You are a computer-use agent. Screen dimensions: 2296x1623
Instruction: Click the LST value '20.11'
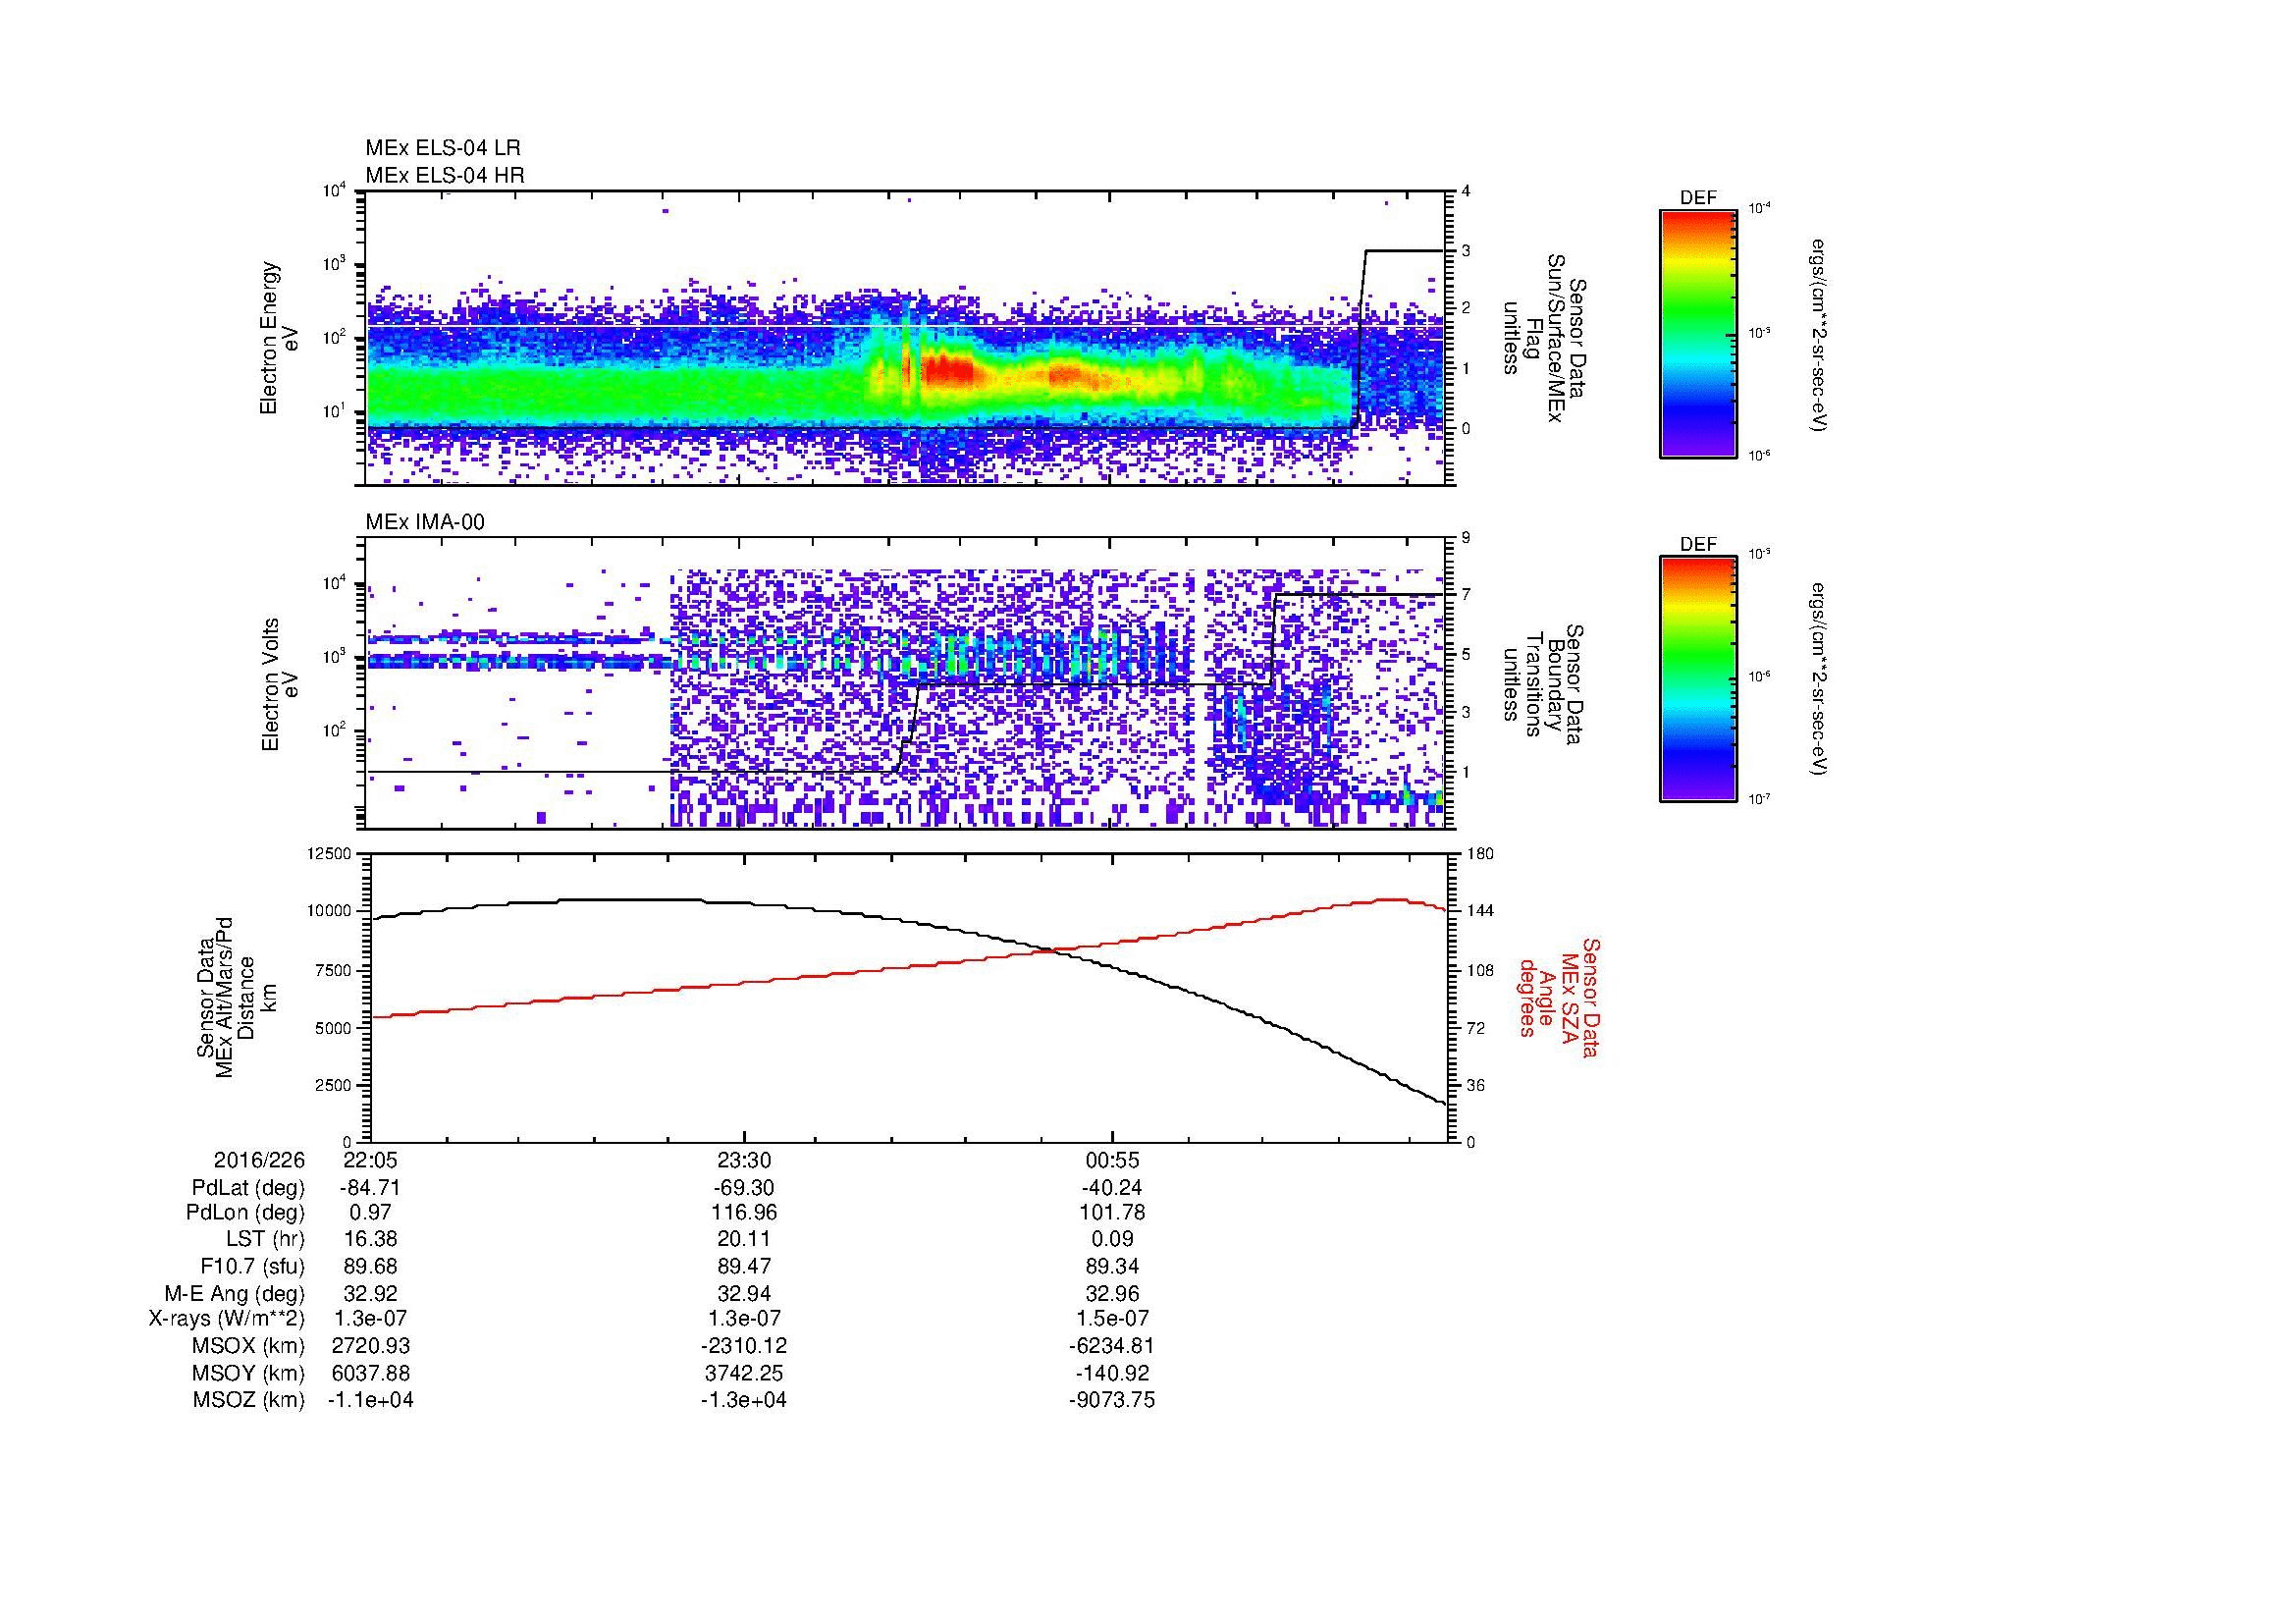point(743,1240)
